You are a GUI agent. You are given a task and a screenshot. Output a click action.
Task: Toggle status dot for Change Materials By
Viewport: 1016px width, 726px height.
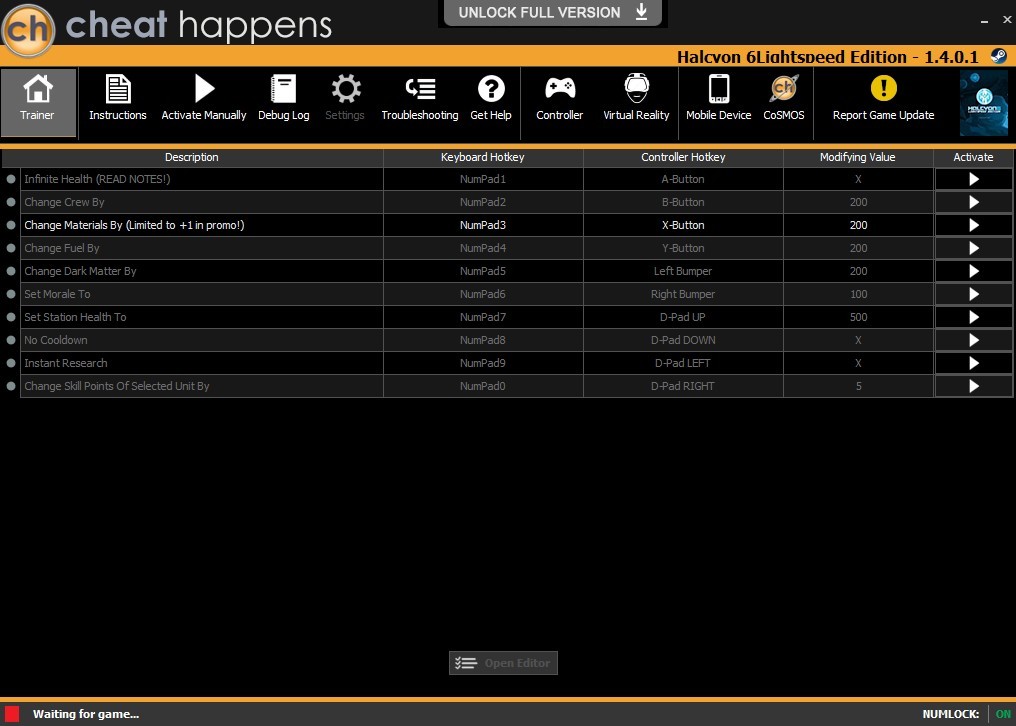(11, 225)
